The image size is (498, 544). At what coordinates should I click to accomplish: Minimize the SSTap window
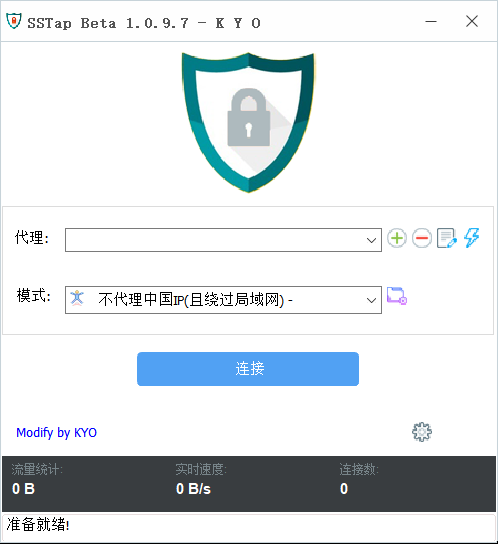point(431,22)
